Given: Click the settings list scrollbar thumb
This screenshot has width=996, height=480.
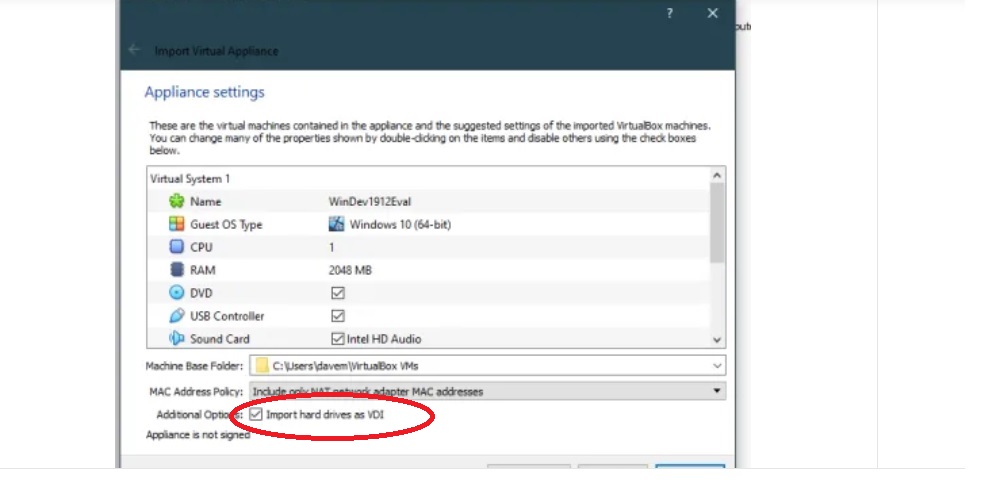Looking at the screenshot, I should [717, 223].
